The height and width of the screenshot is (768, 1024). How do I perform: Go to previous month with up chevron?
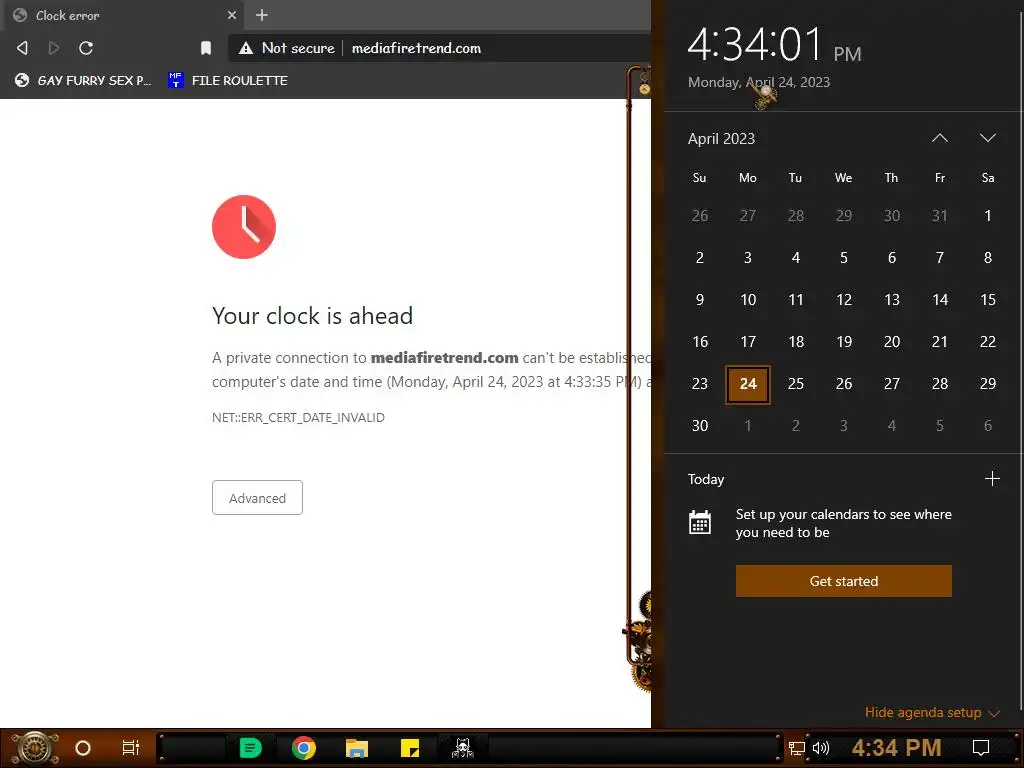coord(940,138)
